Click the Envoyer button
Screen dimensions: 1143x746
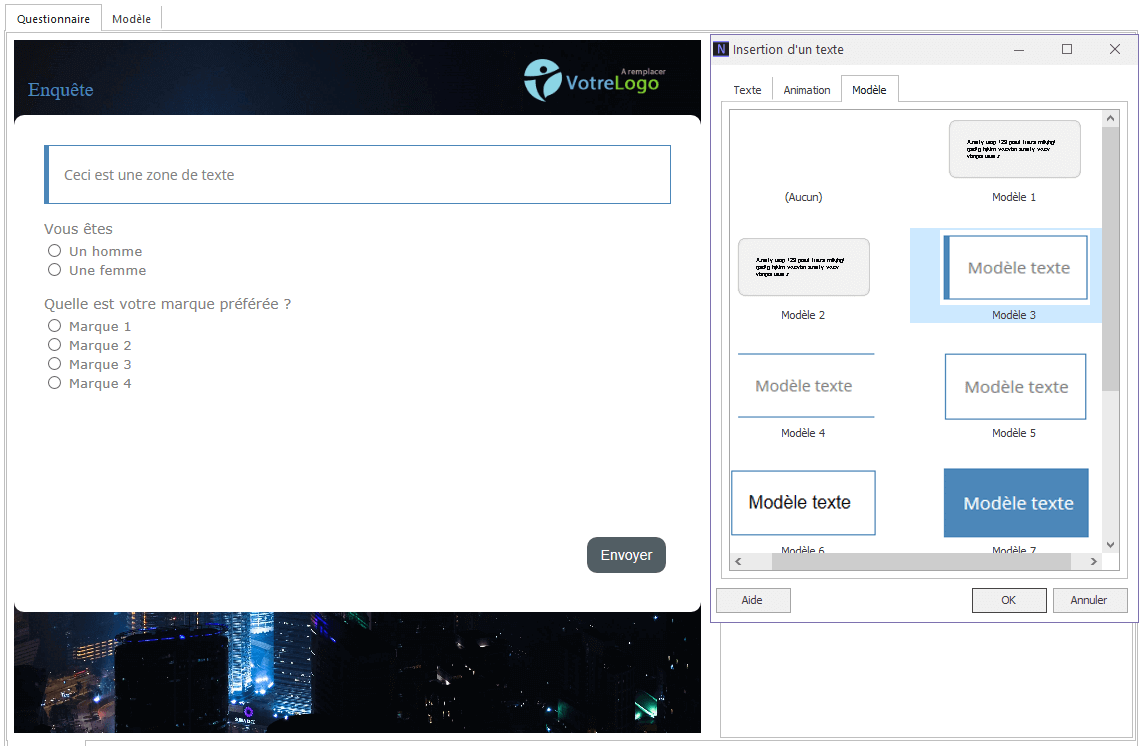pyautogui.click(x=626, y=555)
